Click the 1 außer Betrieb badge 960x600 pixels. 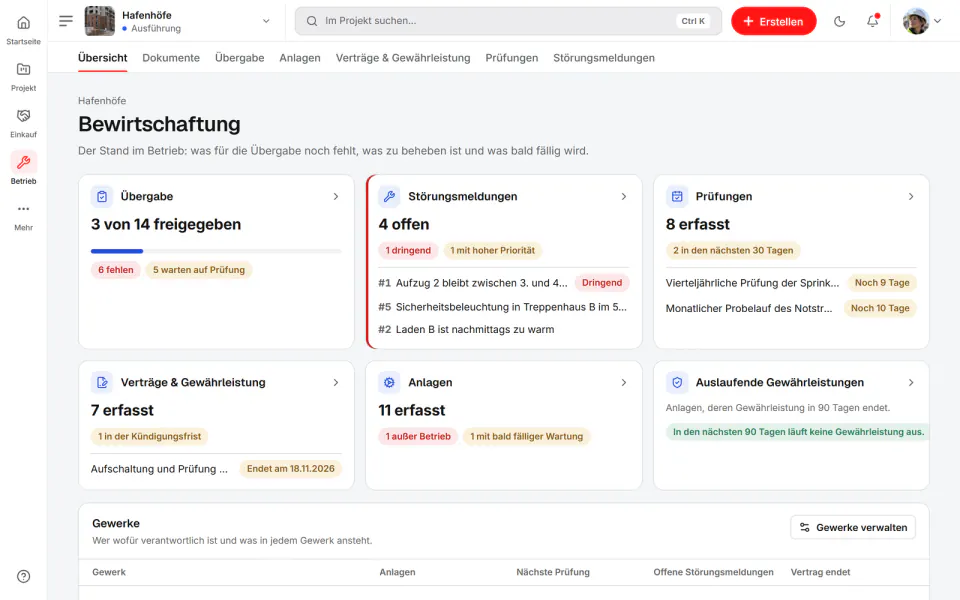418,437
